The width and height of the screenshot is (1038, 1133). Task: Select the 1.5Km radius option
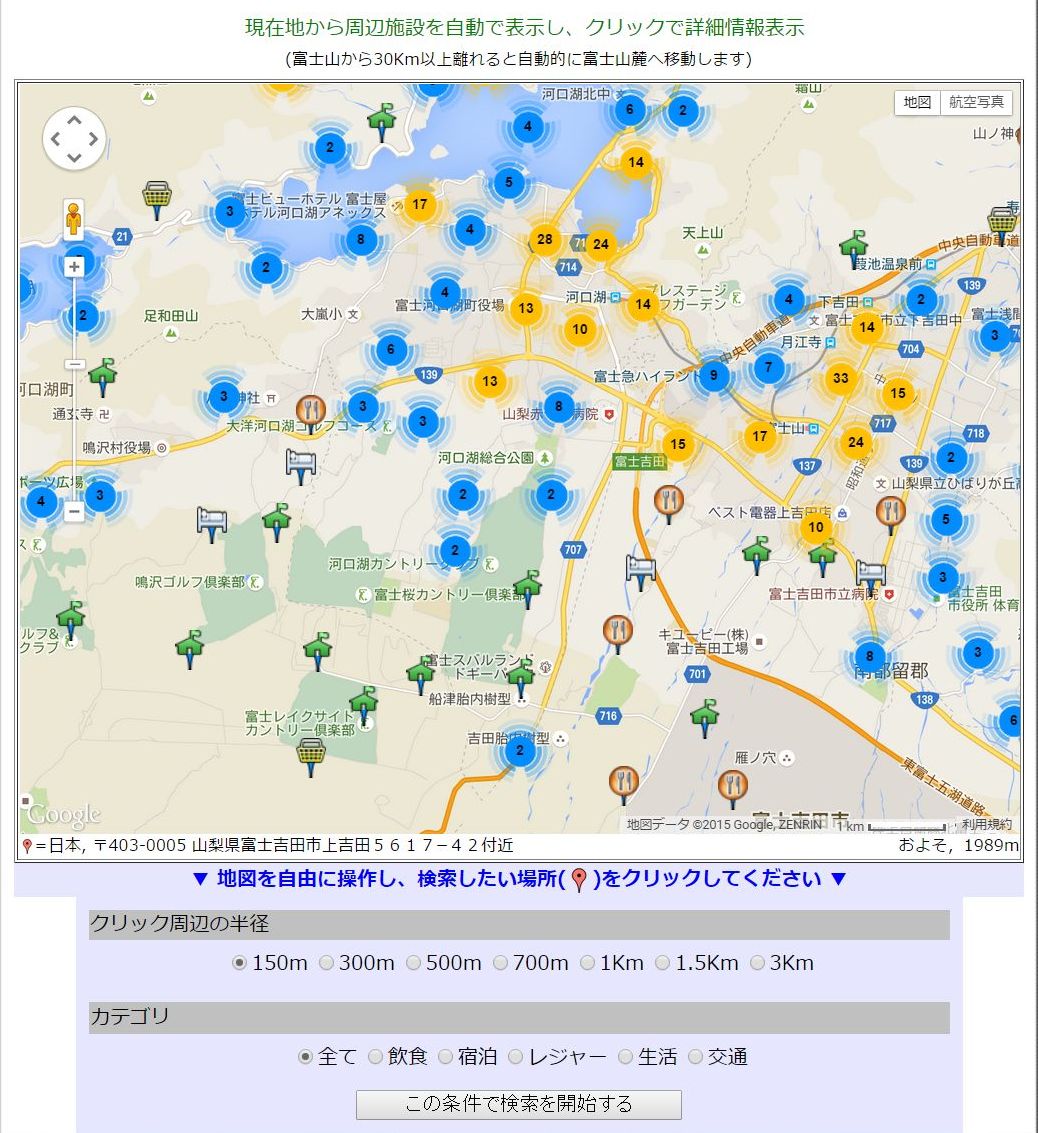663,963
